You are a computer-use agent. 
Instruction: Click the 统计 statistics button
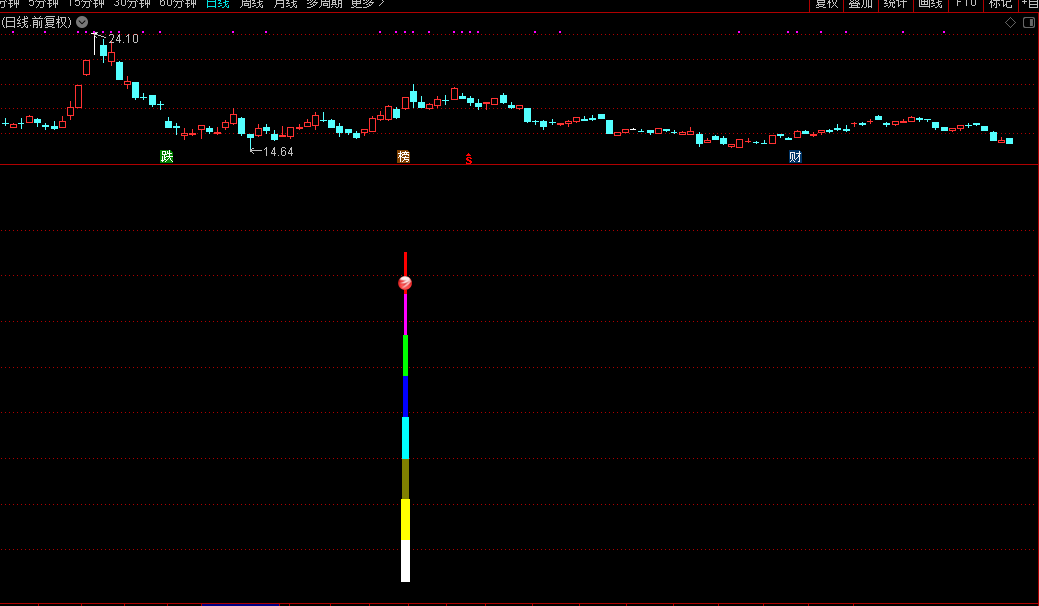[895, 4]
